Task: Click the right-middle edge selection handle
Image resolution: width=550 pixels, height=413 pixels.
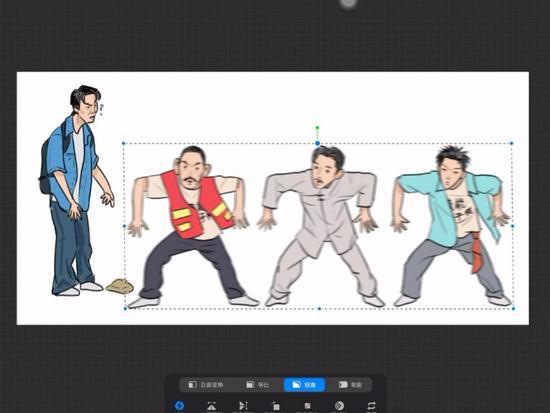Action: pos(512,226)
